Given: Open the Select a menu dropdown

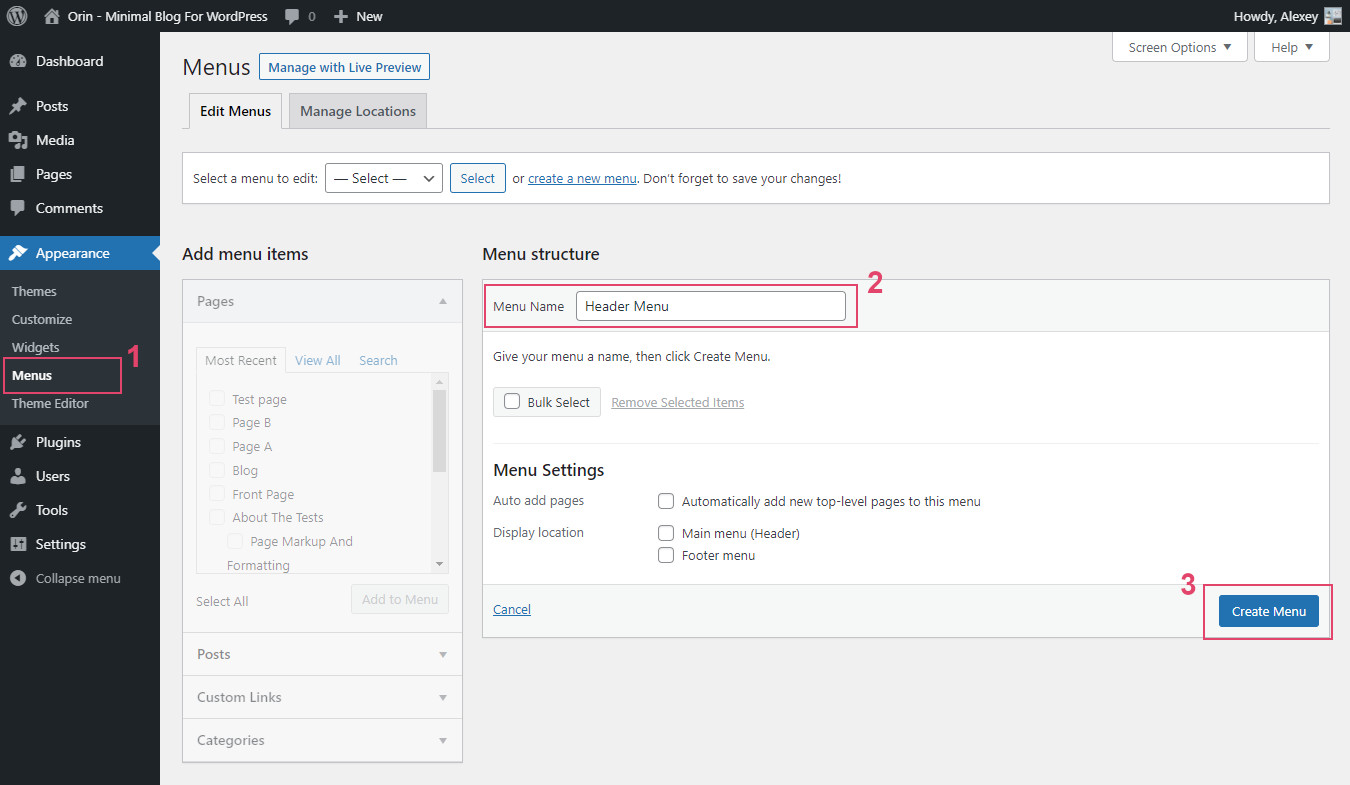Looking at the screenshot, I should (x=383, y=178).
